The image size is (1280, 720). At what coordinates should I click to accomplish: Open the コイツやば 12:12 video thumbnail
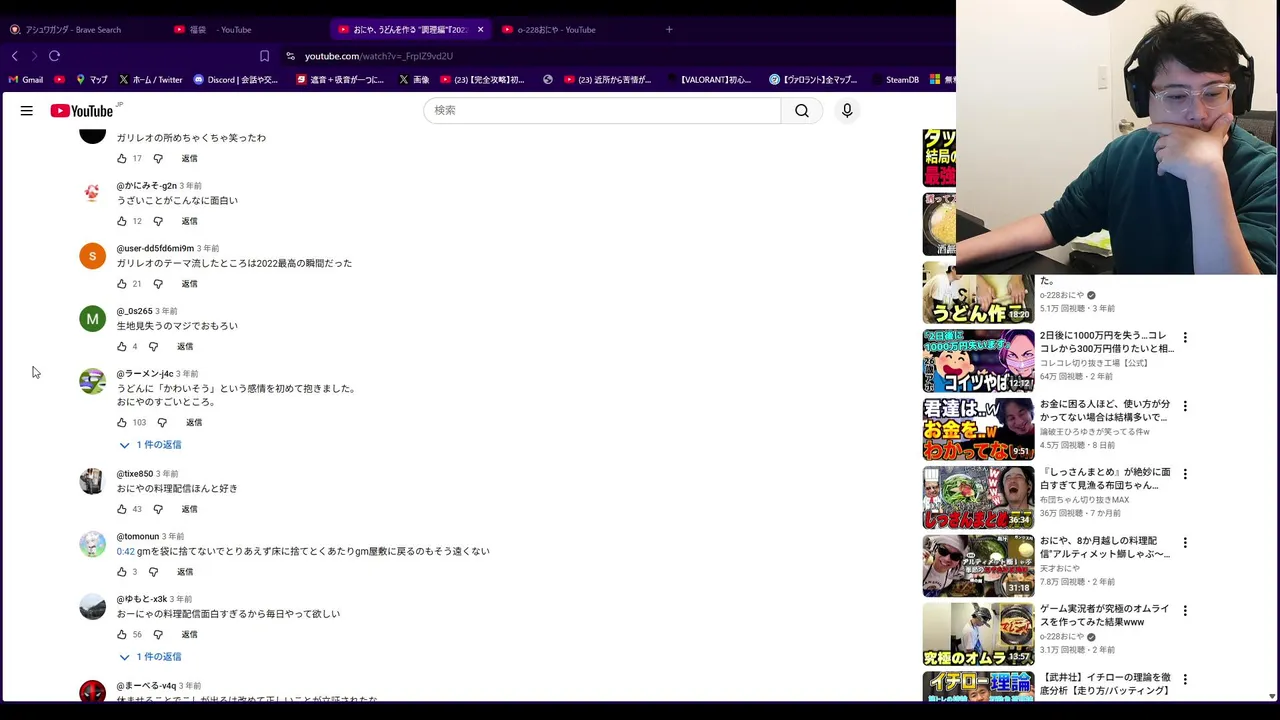(978, 361)
